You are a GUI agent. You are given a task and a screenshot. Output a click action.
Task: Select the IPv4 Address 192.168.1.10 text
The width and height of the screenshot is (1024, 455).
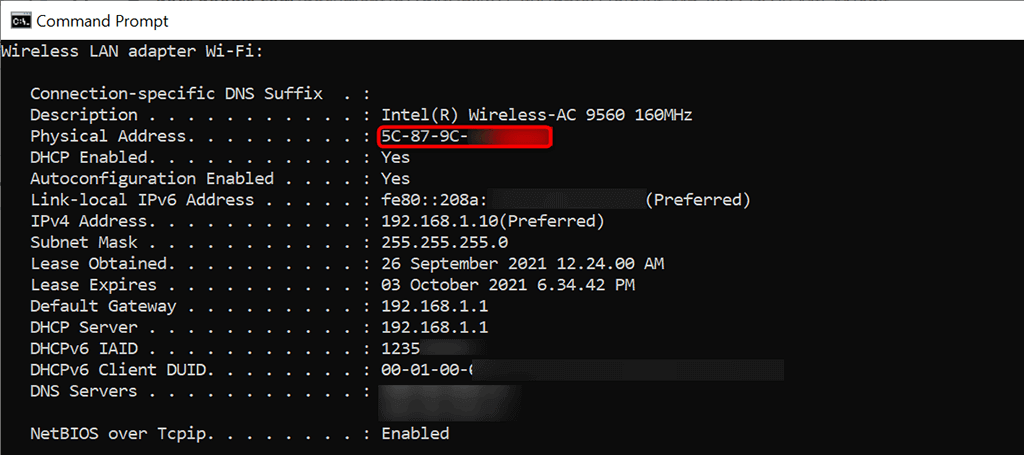pyautogui.click(x=440, y=221)
